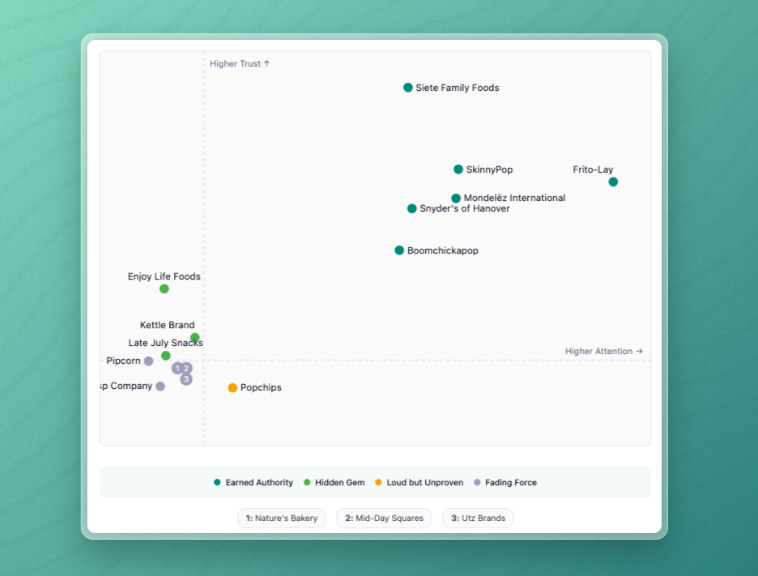Viewport: 758px width, 576px height.
Task: Click the Boomchickapop label text
Action: coord(443,250)
